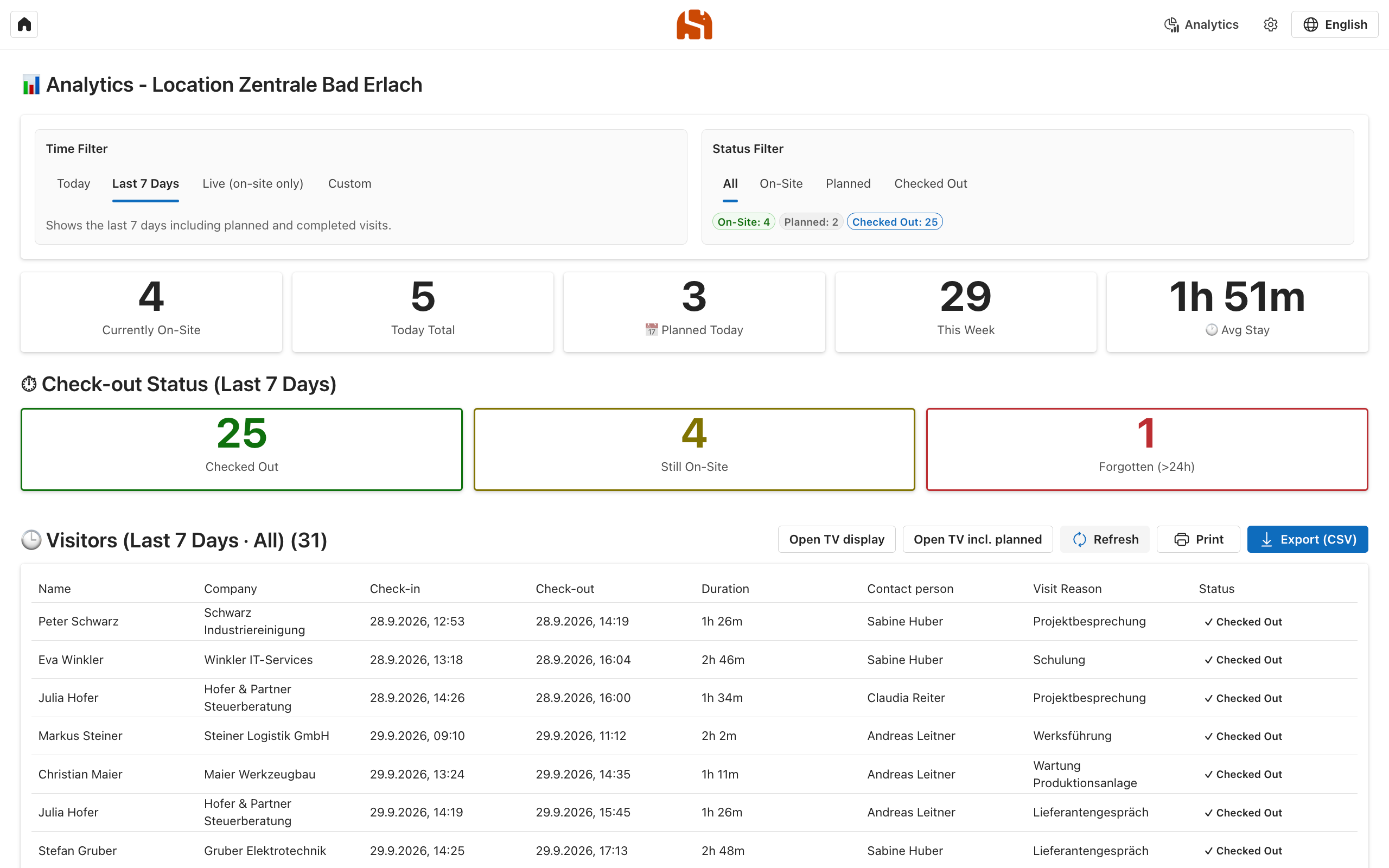Open the Currently On-Site stat card
The image size is (1389, 868).
coord(151,312)
